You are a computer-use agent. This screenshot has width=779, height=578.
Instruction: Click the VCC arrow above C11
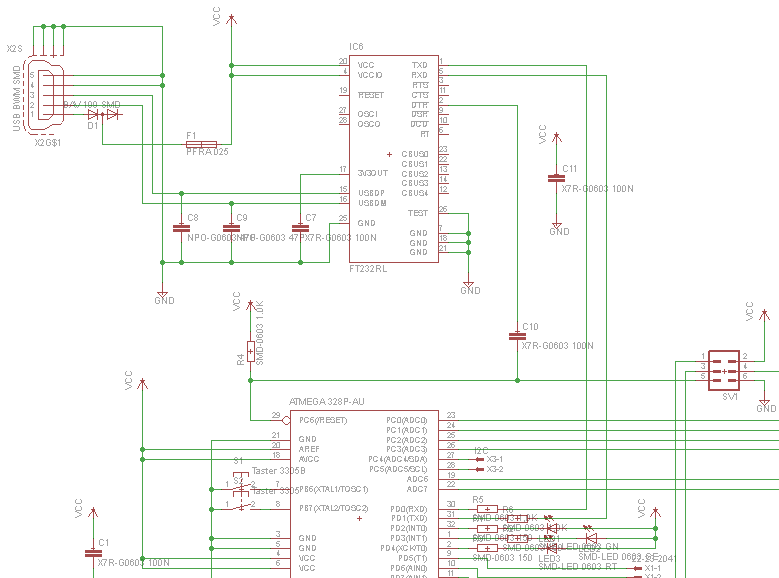click(557, 137)
